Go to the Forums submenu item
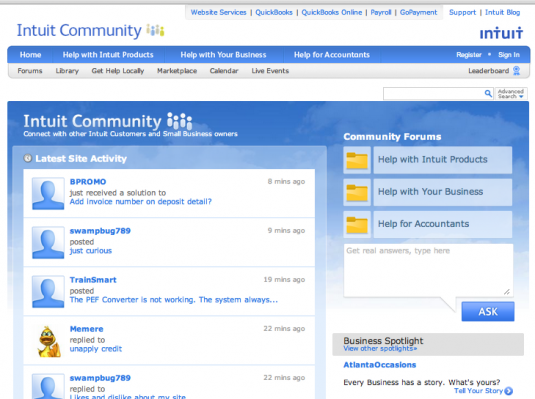 tap(30, 71)
